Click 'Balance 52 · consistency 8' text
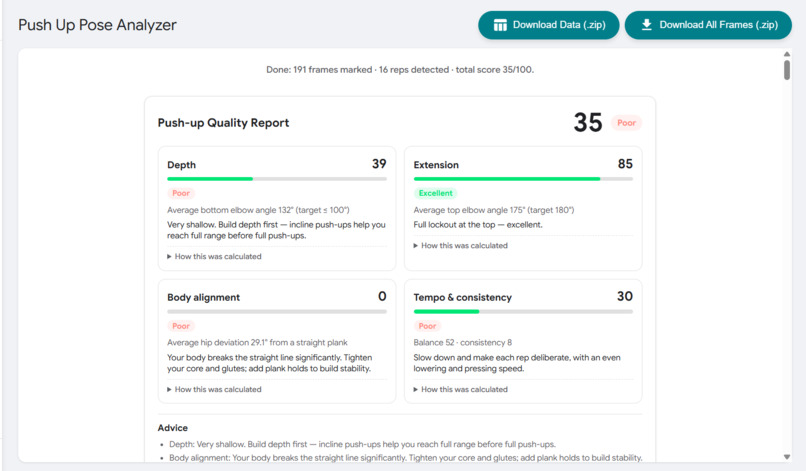This screenshot has width=806, height=471. tap(463, 342)
